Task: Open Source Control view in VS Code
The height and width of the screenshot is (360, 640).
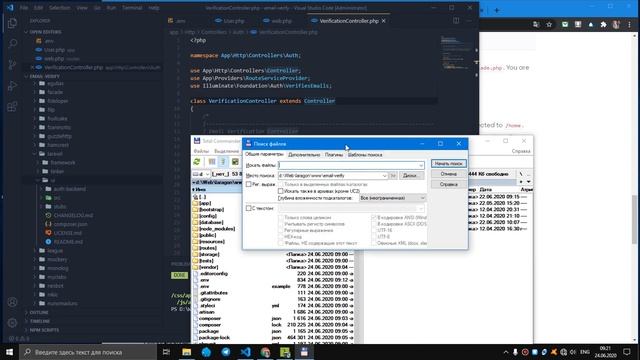Action: [x=12, y=64]
